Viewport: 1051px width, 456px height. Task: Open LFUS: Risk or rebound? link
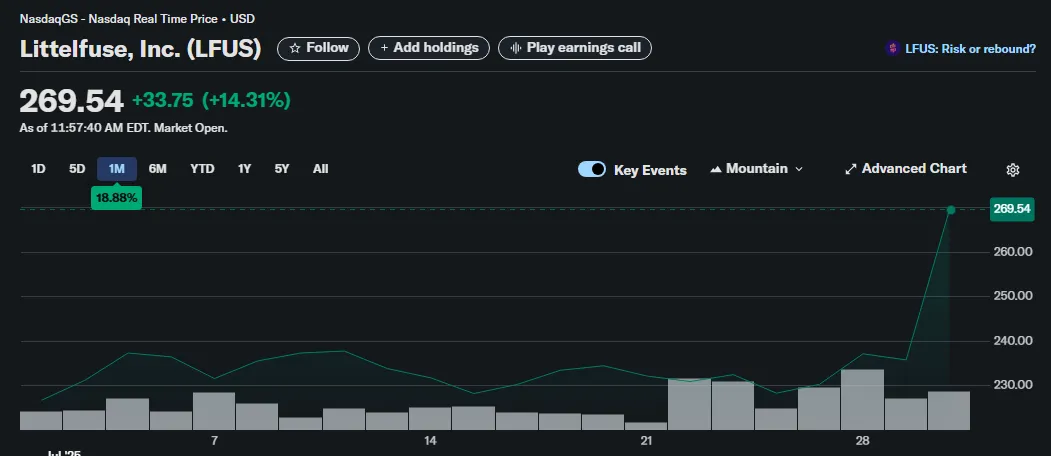pyautogui.click(x=970, y=48)
